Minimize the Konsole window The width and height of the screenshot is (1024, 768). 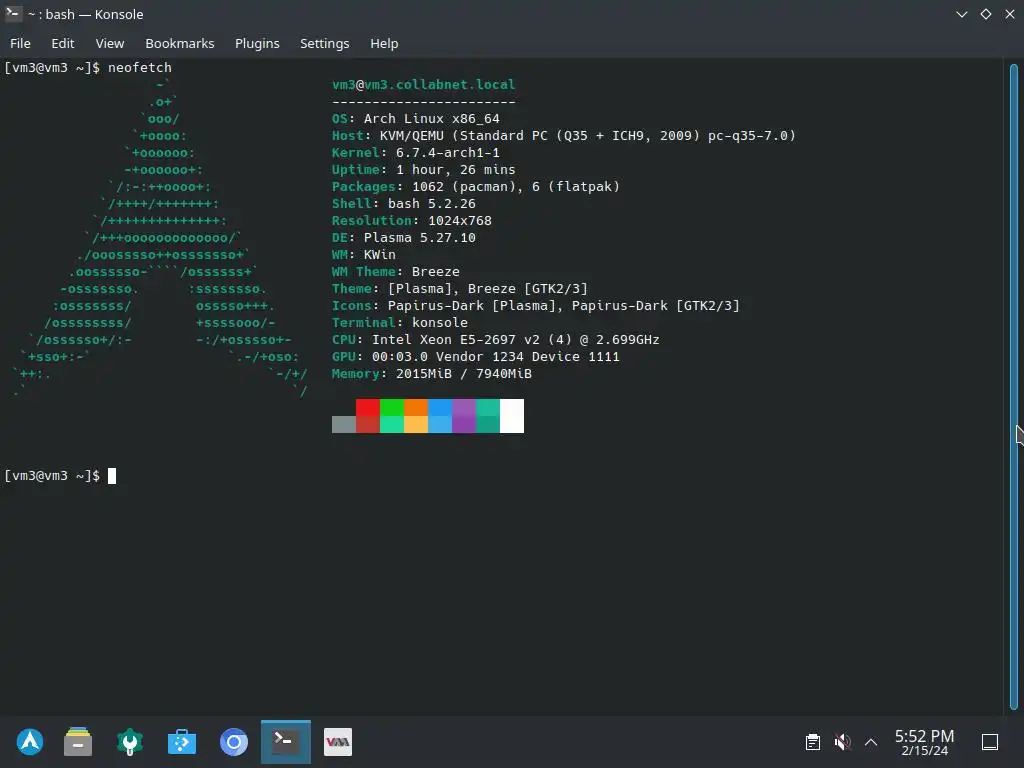click(962, 14)
